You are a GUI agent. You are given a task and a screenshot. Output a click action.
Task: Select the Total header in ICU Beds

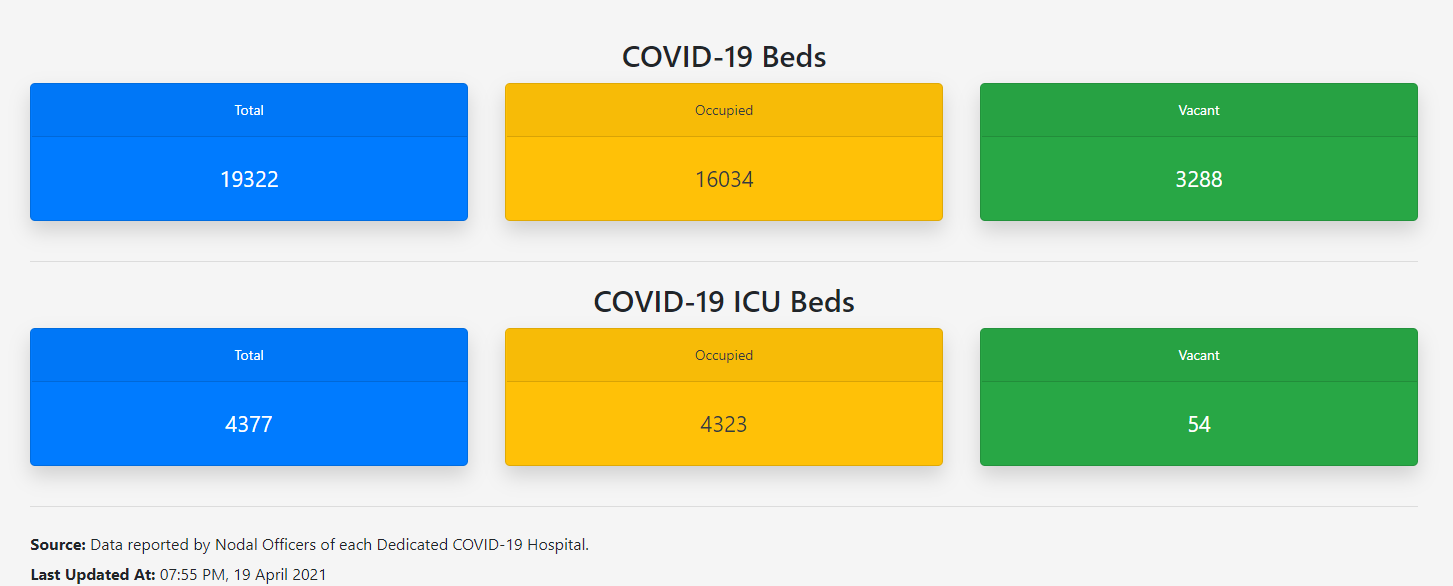click(249, 355)
